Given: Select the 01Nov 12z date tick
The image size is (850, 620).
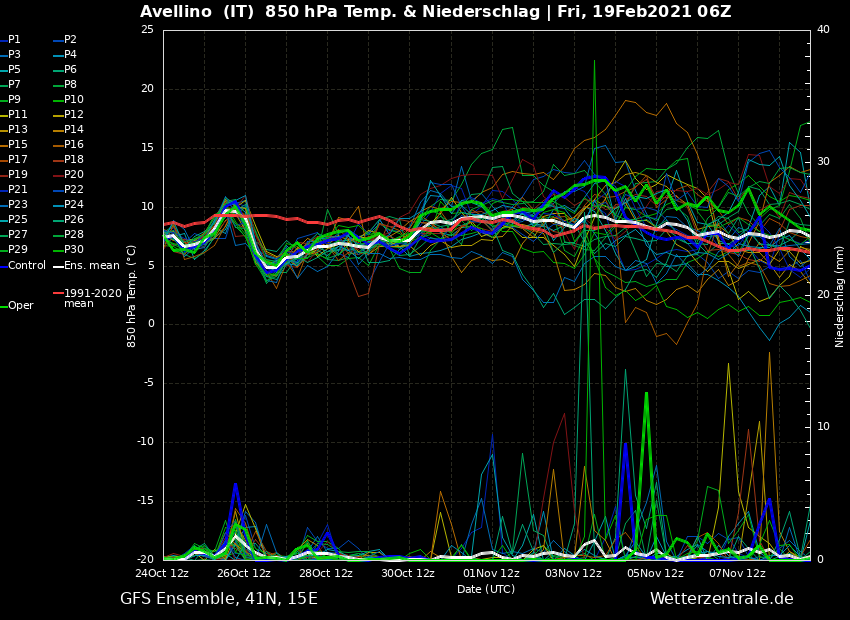Looking at the screenshot, I should (491, 573).
